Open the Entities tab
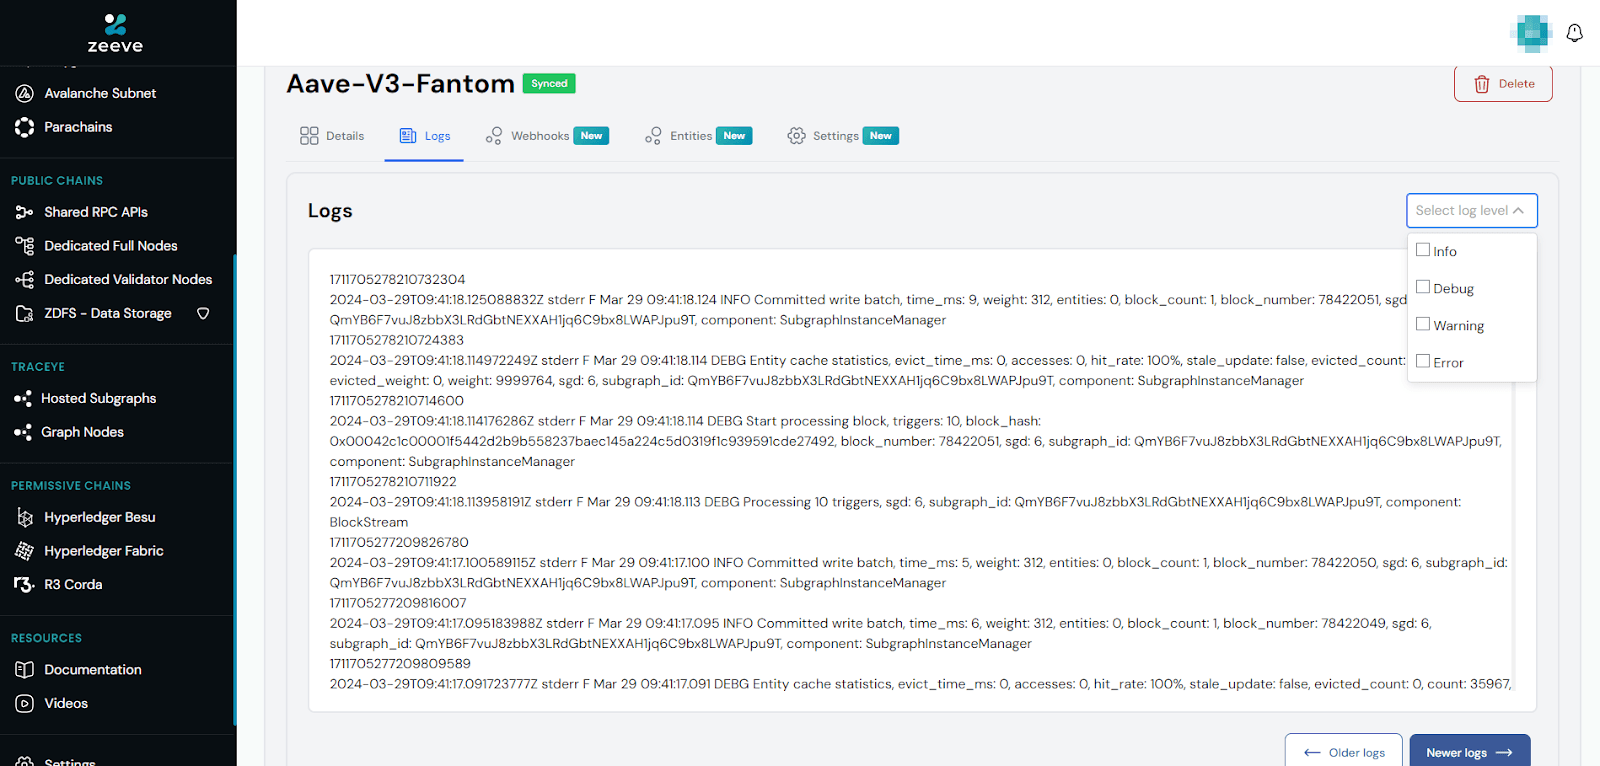Image resolution: width=1600 pixels, height=766 pixels. (x=698, y=136)
